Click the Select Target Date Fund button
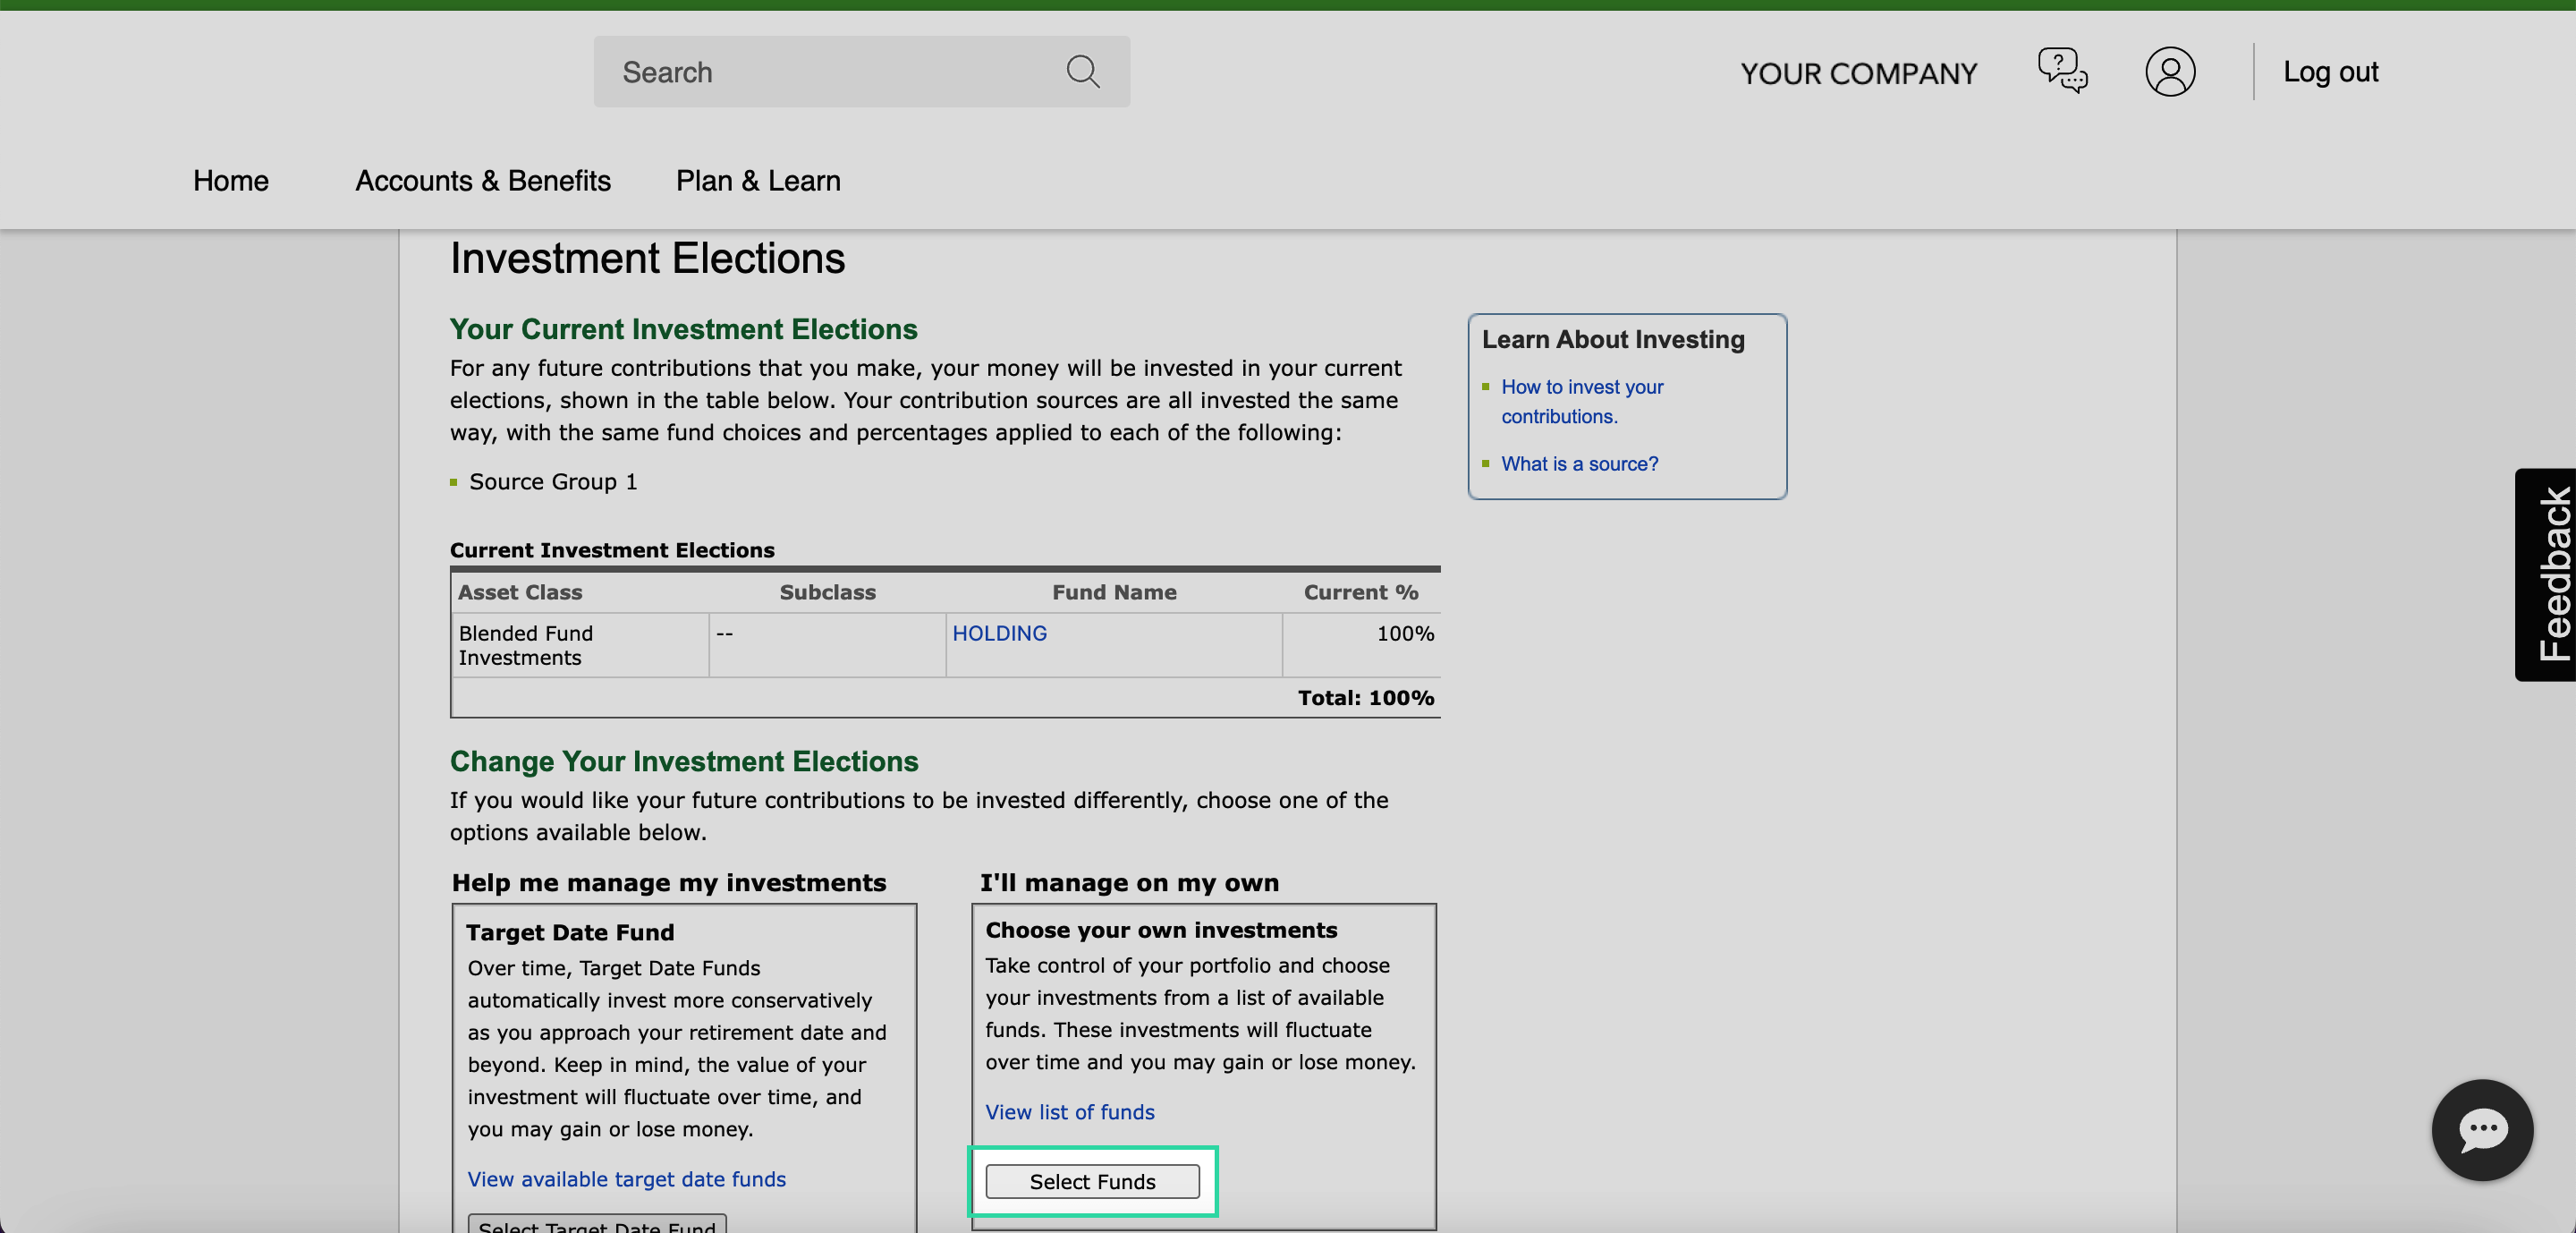This screenshot has height=1233, width=2576. pos(595,1227)
